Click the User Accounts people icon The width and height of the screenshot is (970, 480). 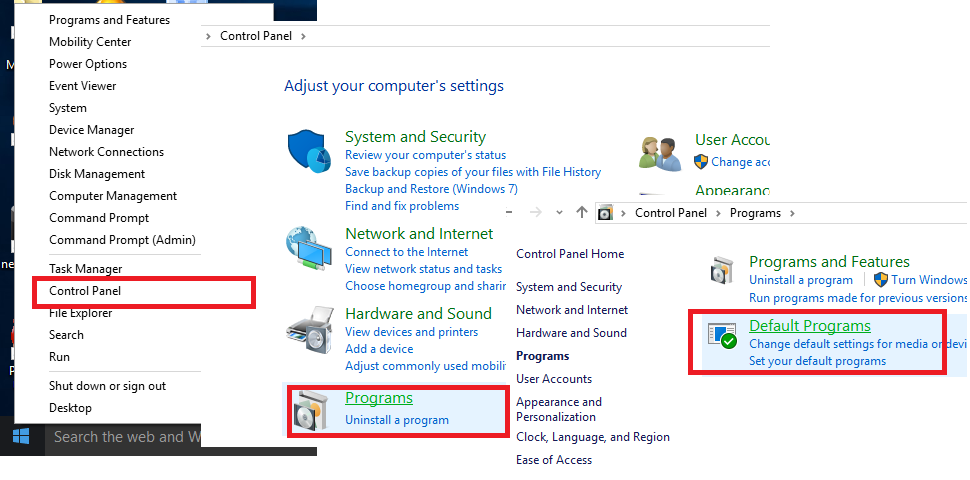(660, 153)
